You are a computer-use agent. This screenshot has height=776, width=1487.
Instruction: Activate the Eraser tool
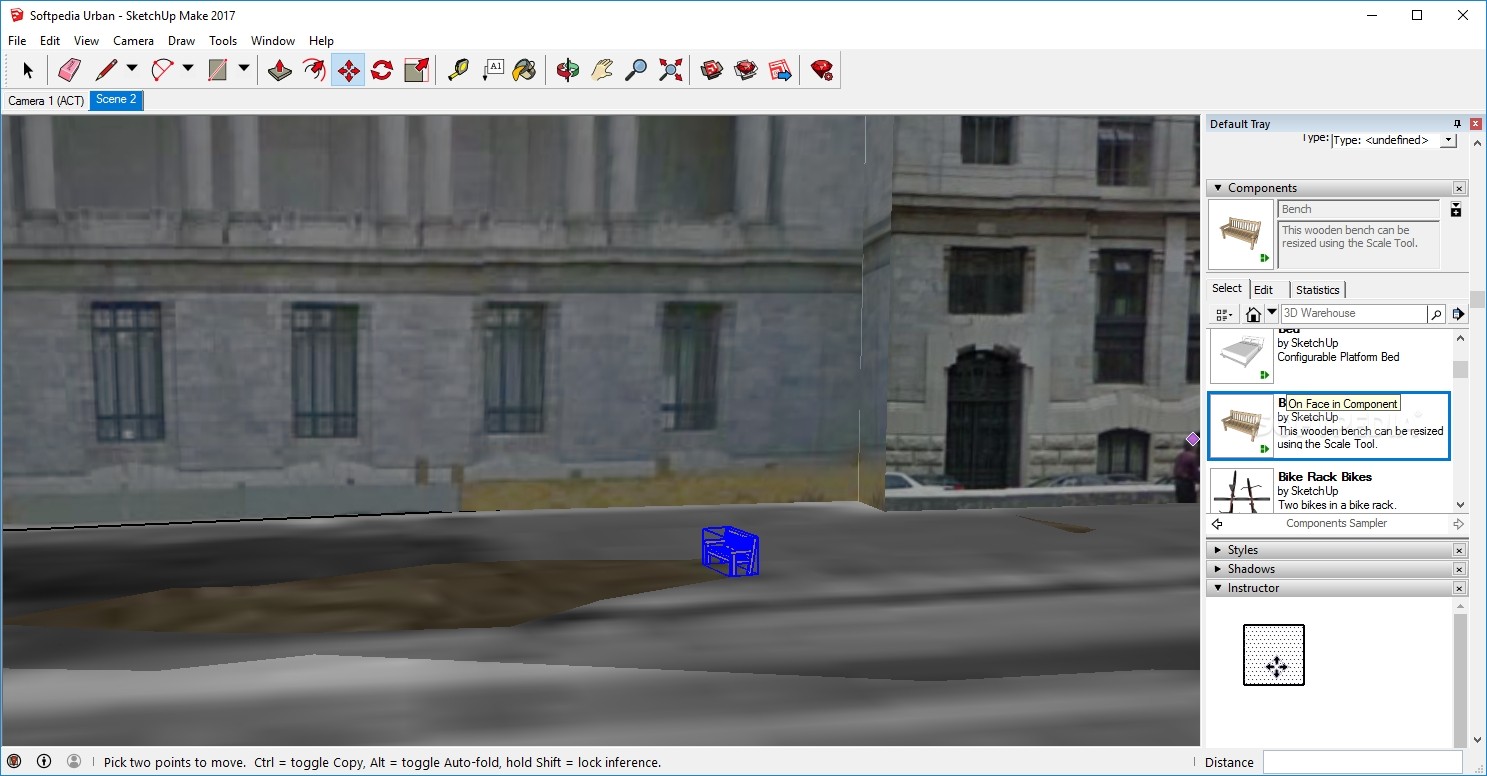[69, 70]
